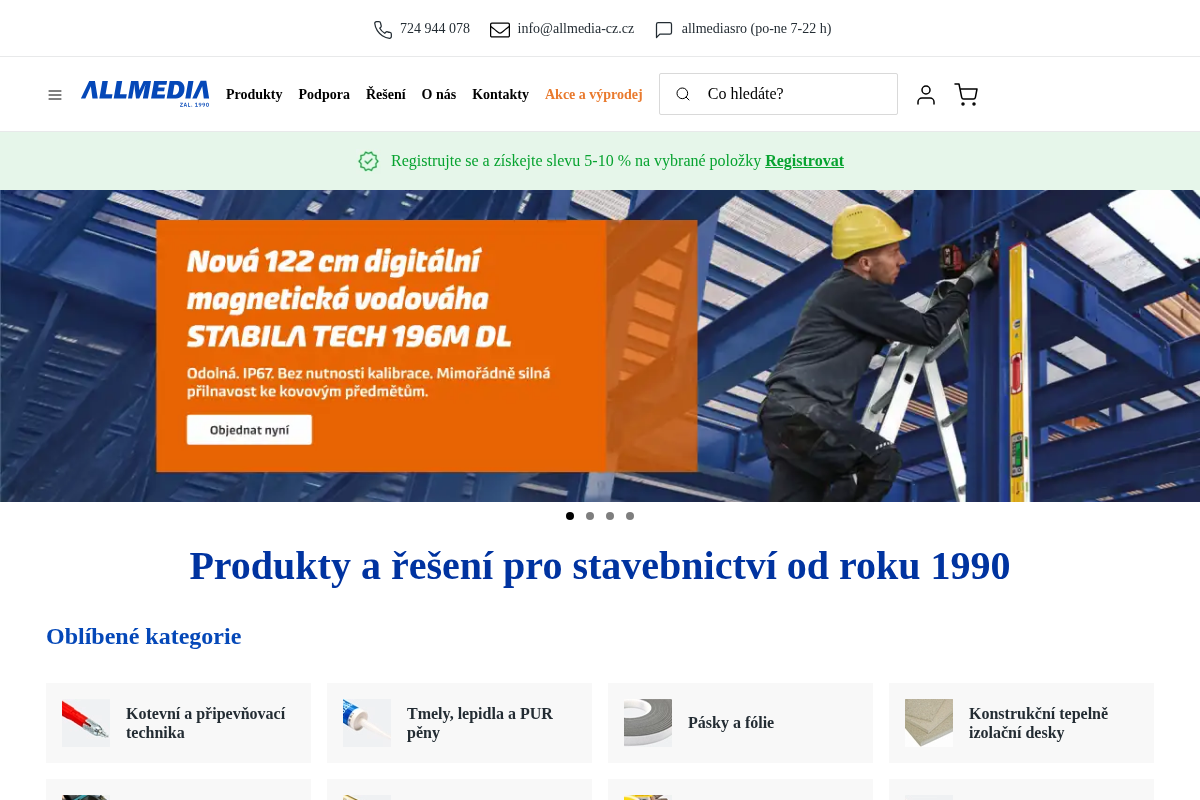
Task: Select the first carousel dot
Action: coord(570,516)
